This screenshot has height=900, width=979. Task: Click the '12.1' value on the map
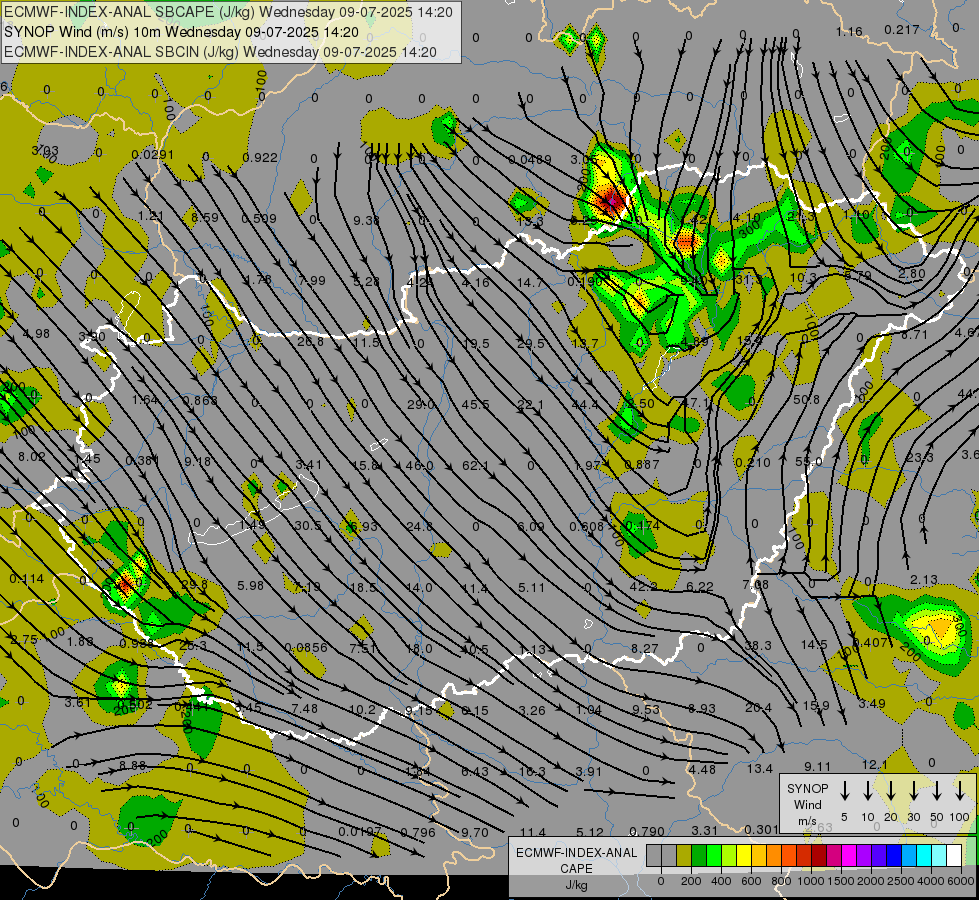coord(875,765)
